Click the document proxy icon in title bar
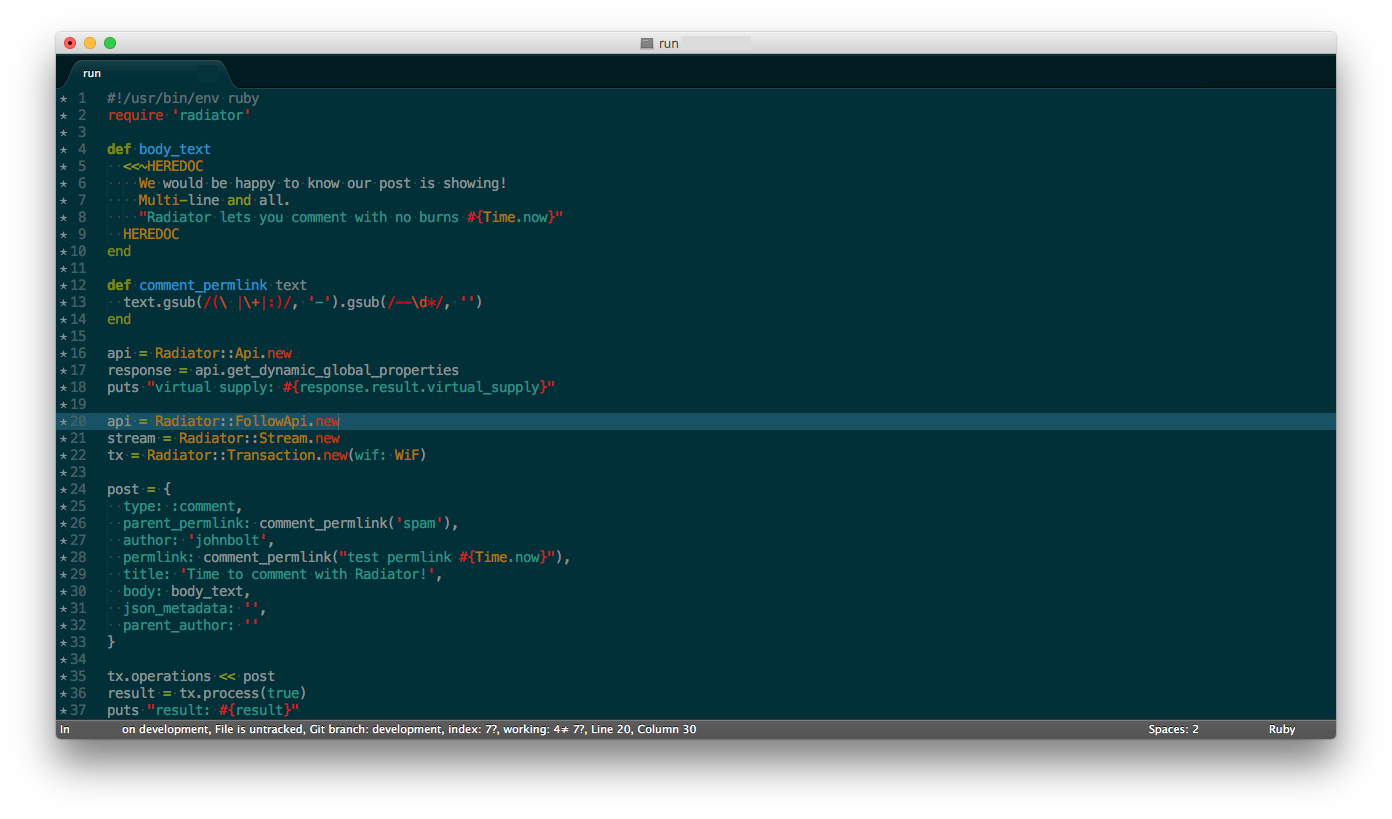The width and height of the screenshot is (1392, 819). point(647,43)
